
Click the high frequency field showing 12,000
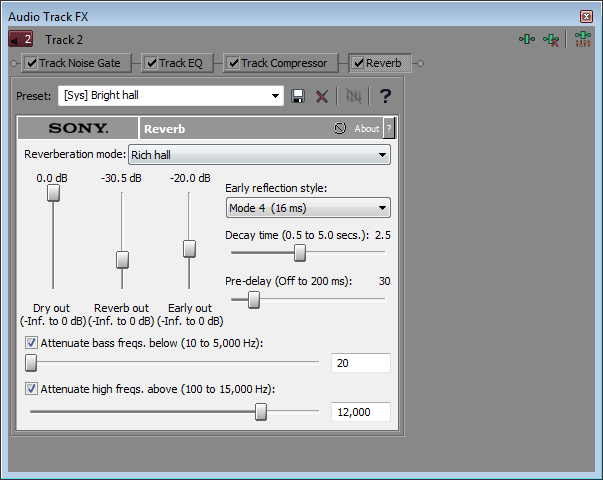click(x=361, y=412)
